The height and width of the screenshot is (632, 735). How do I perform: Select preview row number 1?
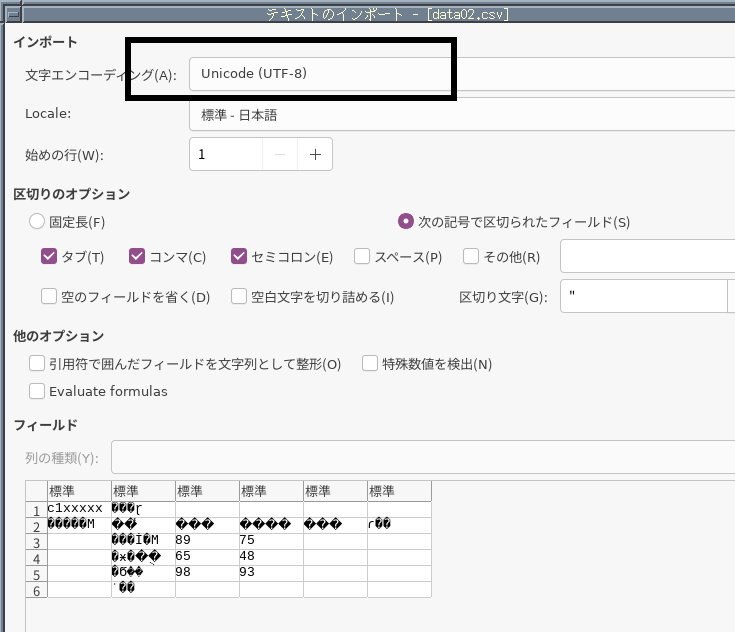pos(37,510)
